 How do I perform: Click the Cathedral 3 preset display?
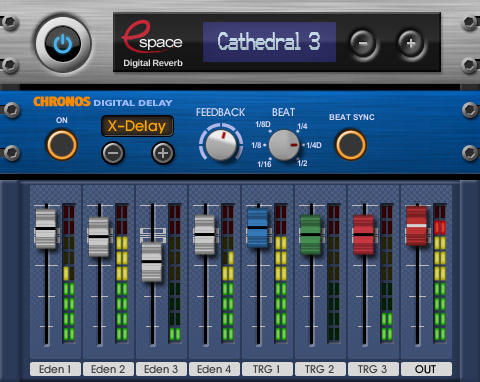point(269,42)
